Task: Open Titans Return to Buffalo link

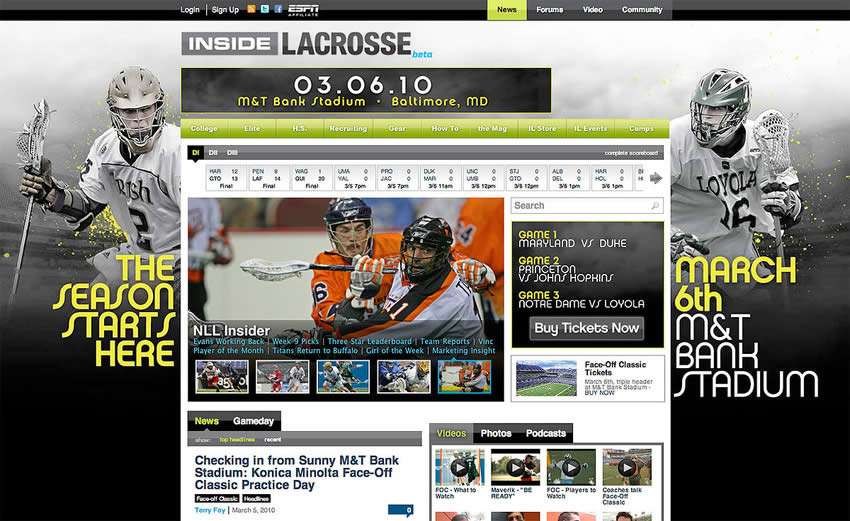Action: [x=315, y=351]
